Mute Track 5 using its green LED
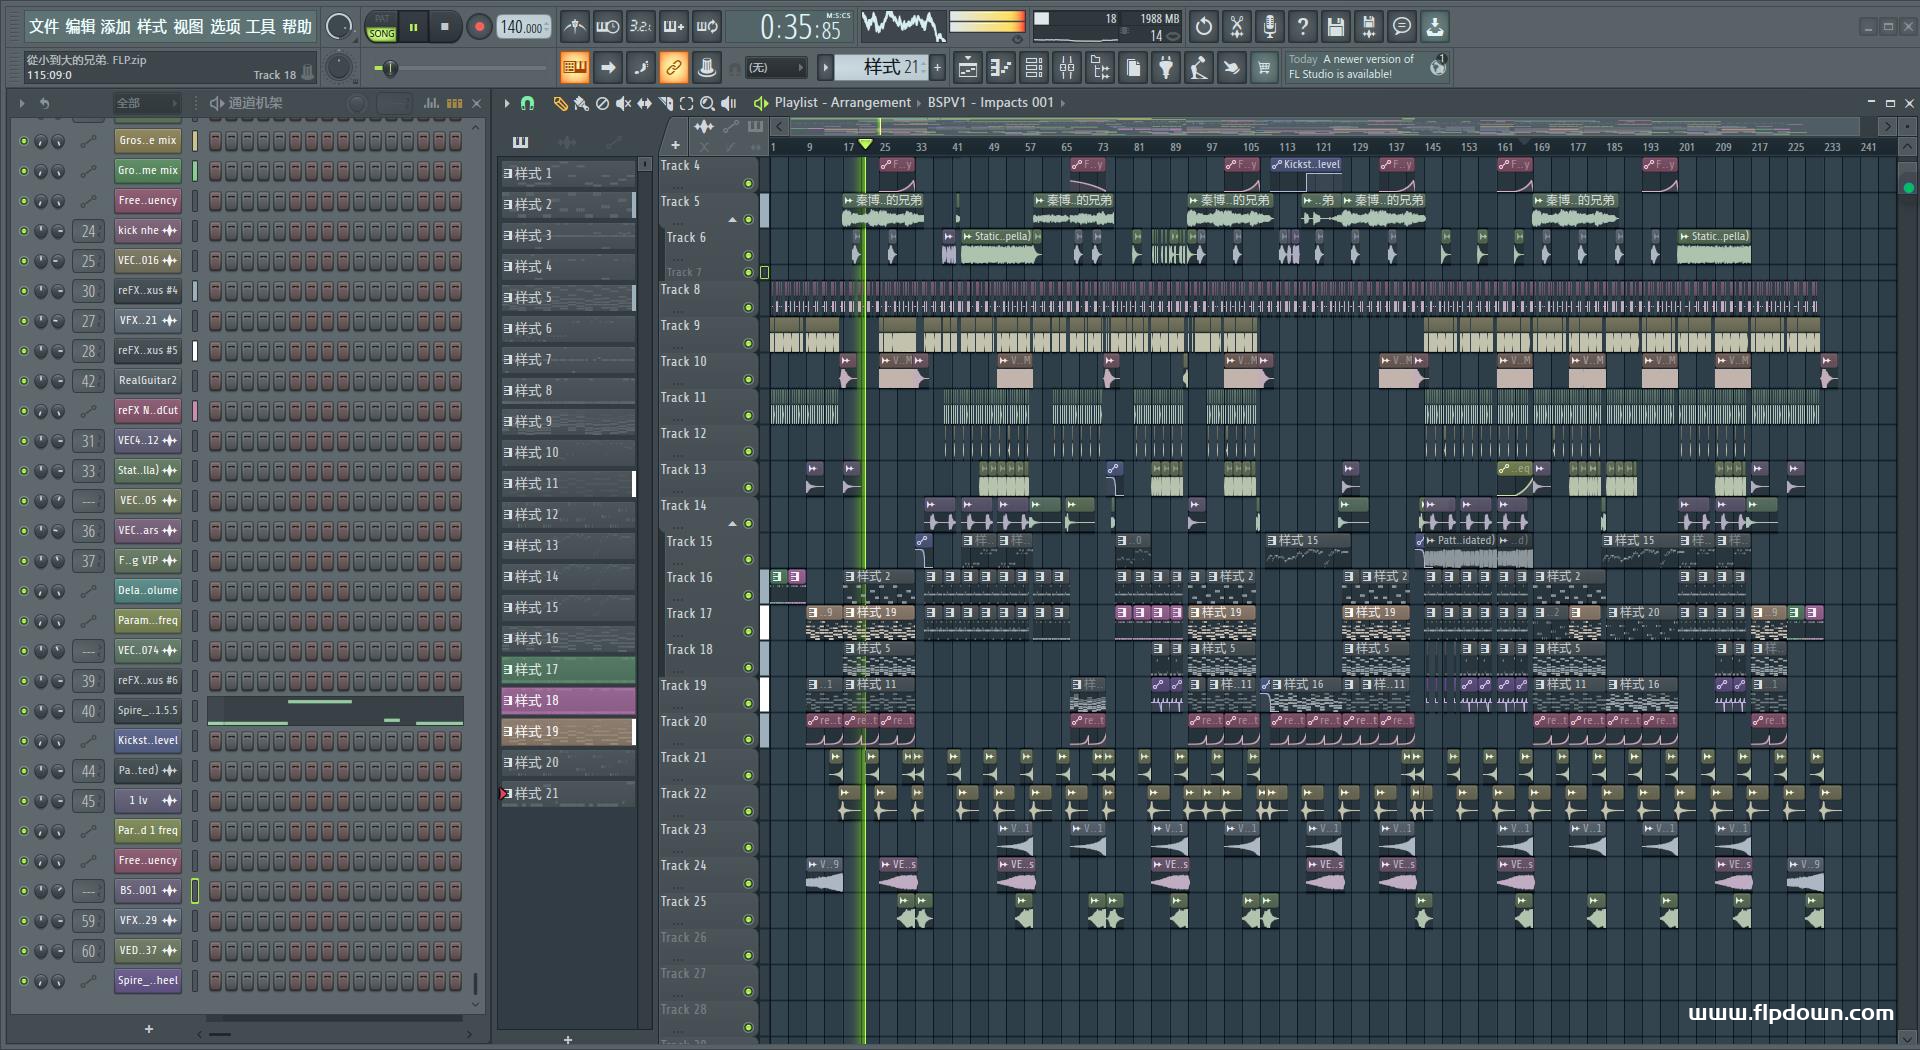The width and height of the screenshot is (1920, 1050). click(748, 220)
